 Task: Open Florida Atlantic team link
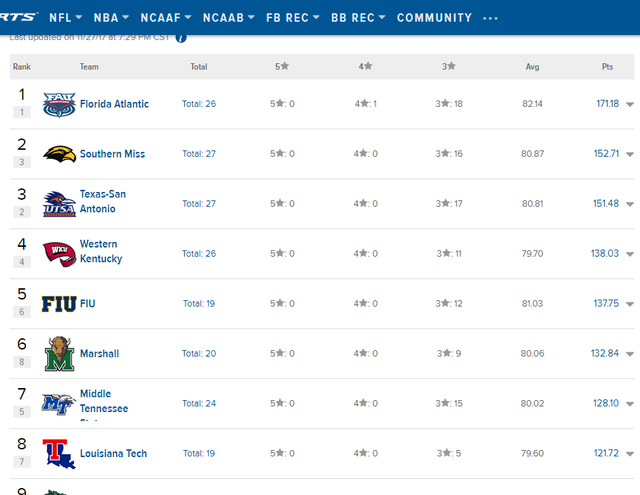tap(114, 104)
